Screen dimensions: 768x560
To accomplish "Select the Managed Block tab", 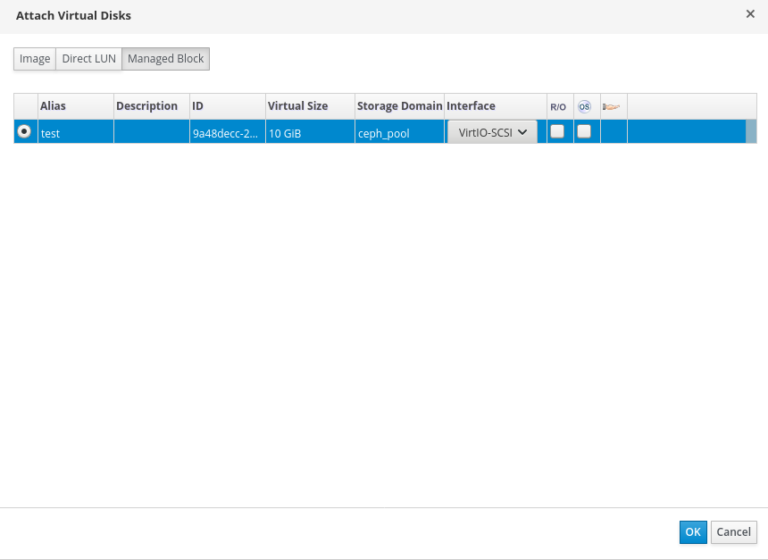I will pyautogui.click(x=165, y=59).
